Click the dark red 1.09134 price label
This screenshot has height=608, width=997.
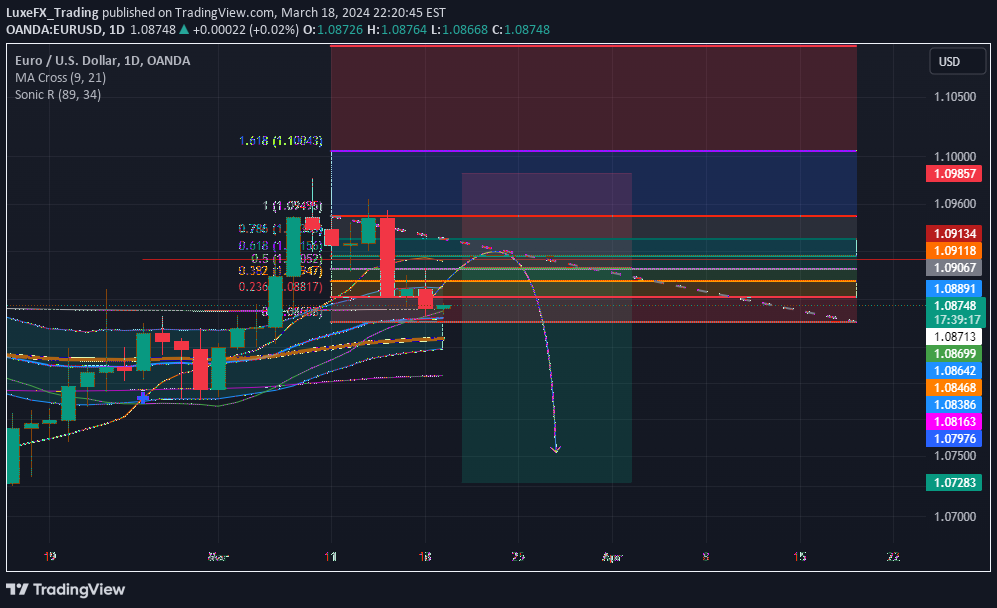pos(954,233)
